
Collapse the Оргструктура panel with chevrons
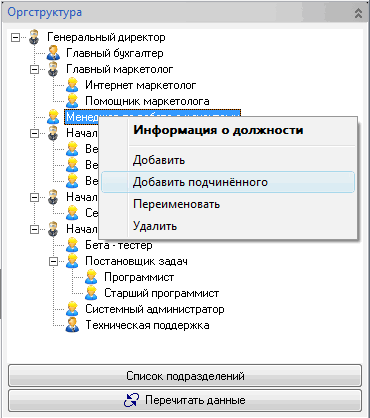click(x=358, y=13)
